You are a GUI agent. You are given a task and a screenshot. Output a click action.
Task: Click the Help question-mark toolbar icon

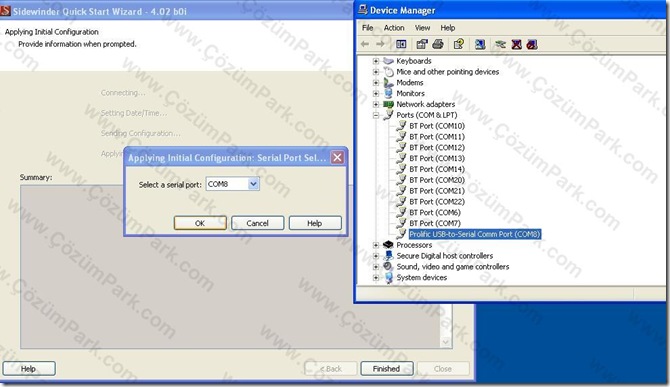459,44
